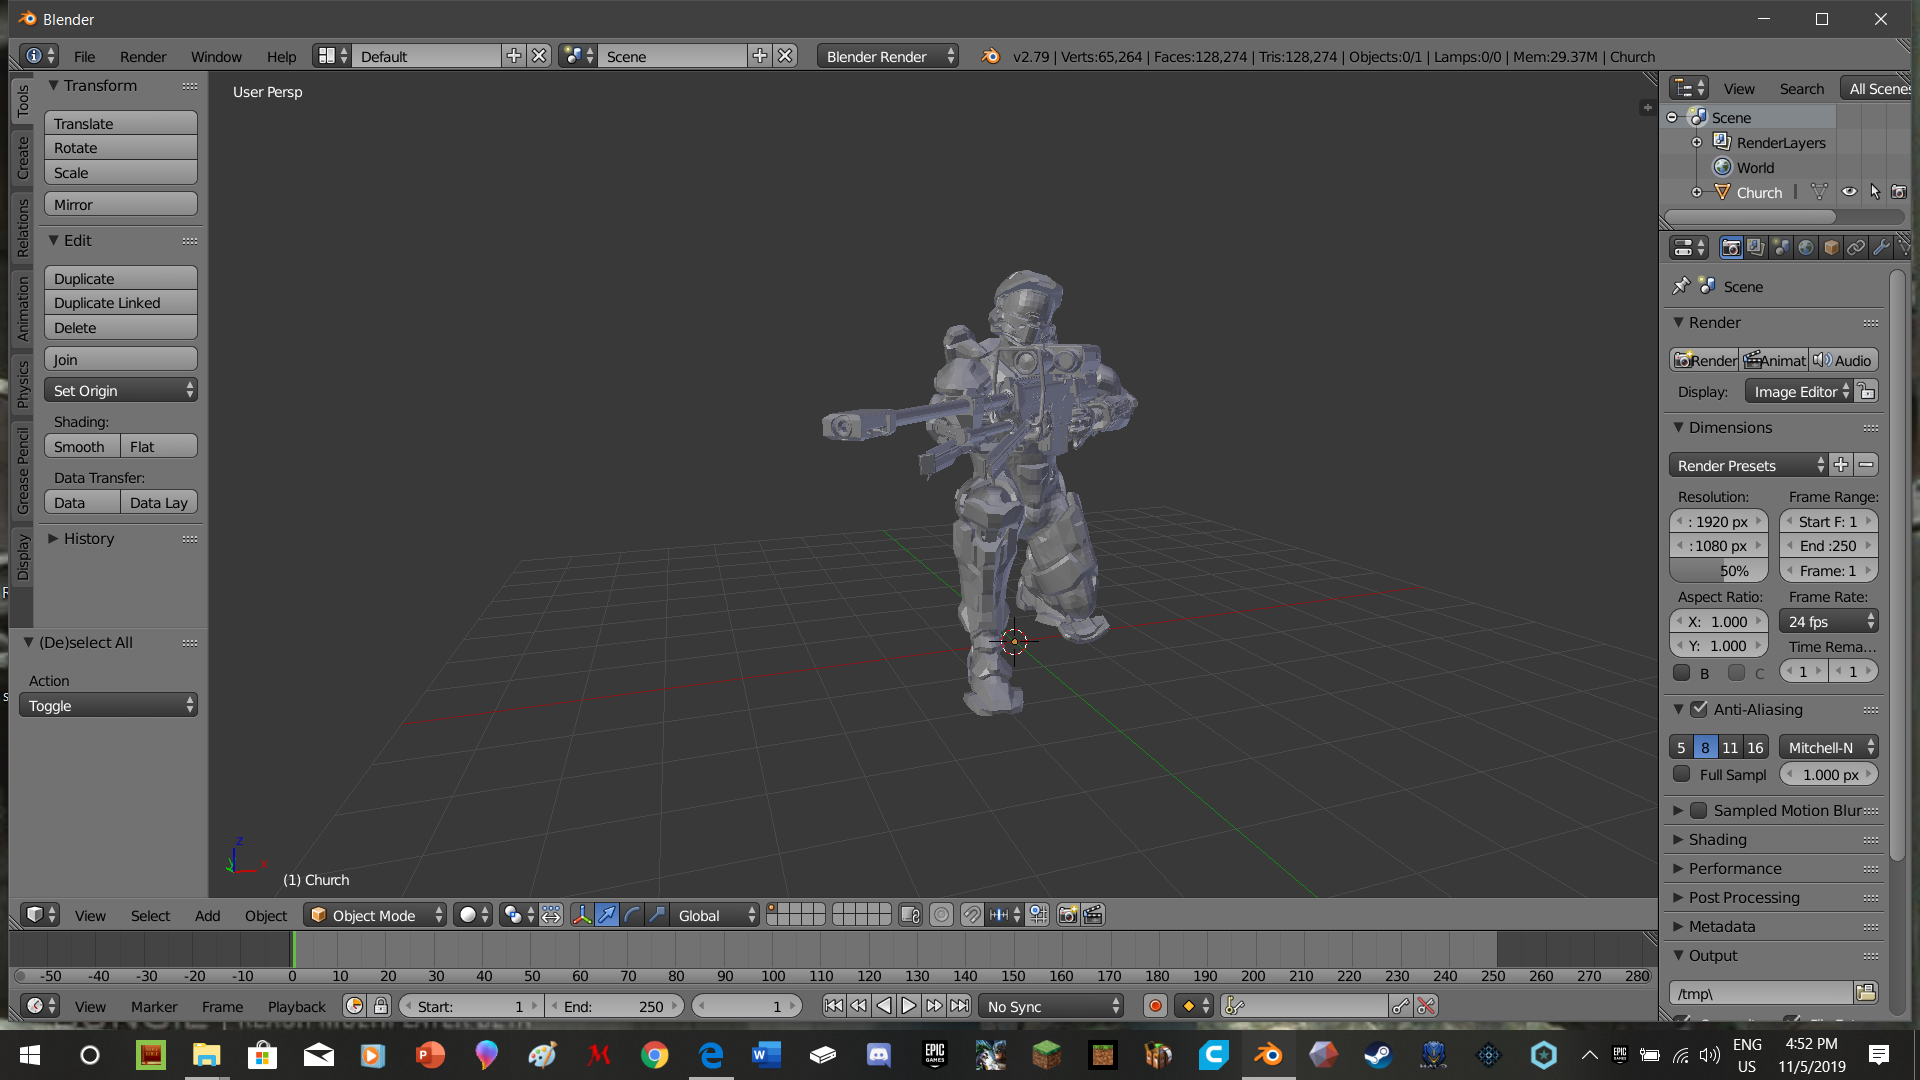The image size is (1920, 1080).
Task: Click the OpenGL render active viewport icon
Action: pyautogui.click(x=1068, y=915)
